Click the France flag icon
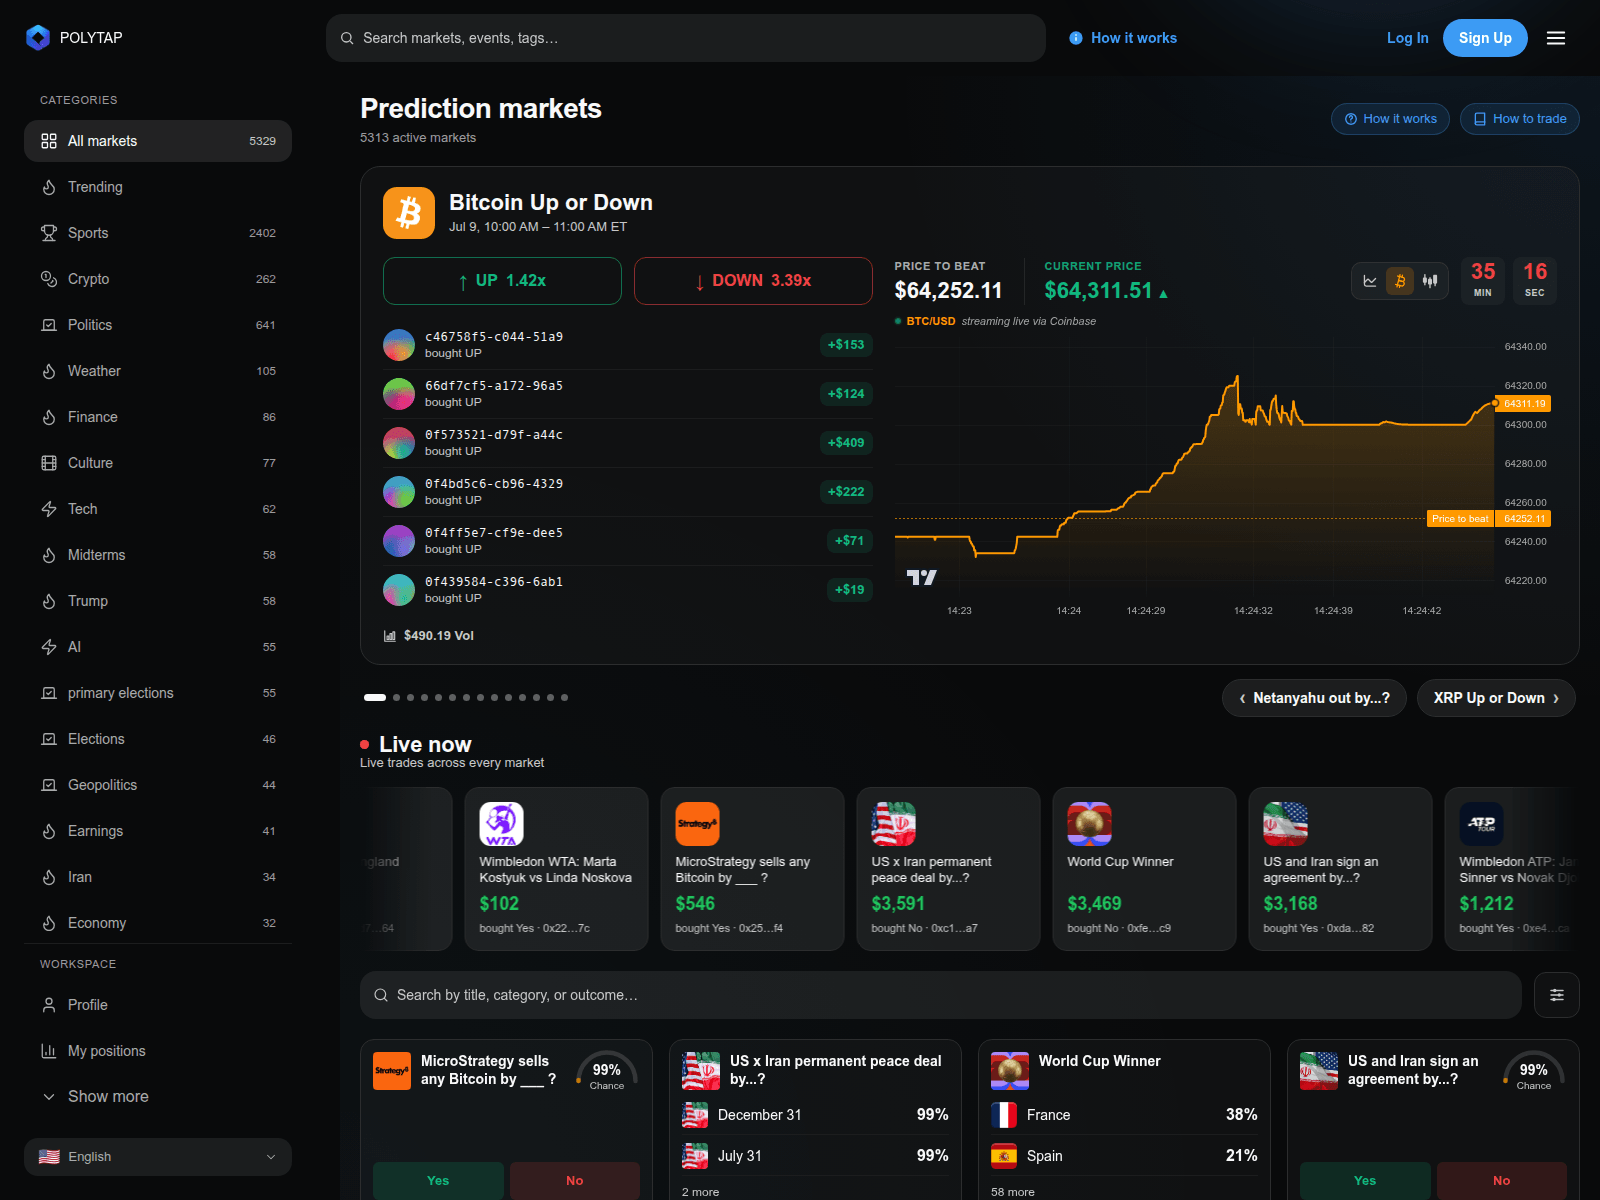Screen dimensions: 1600x1200 pyautogui.click(x=1004, y=1115)
